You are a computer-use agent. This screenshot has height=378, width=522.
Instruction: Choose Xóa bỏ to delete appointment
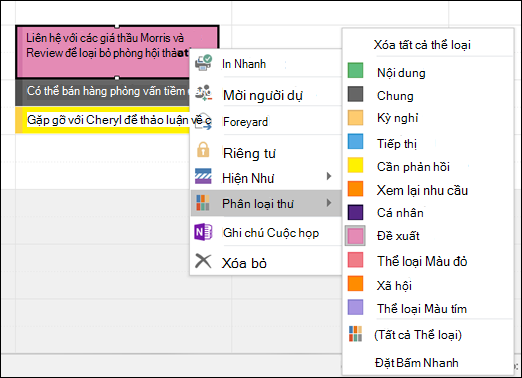(x=266, y=263)
